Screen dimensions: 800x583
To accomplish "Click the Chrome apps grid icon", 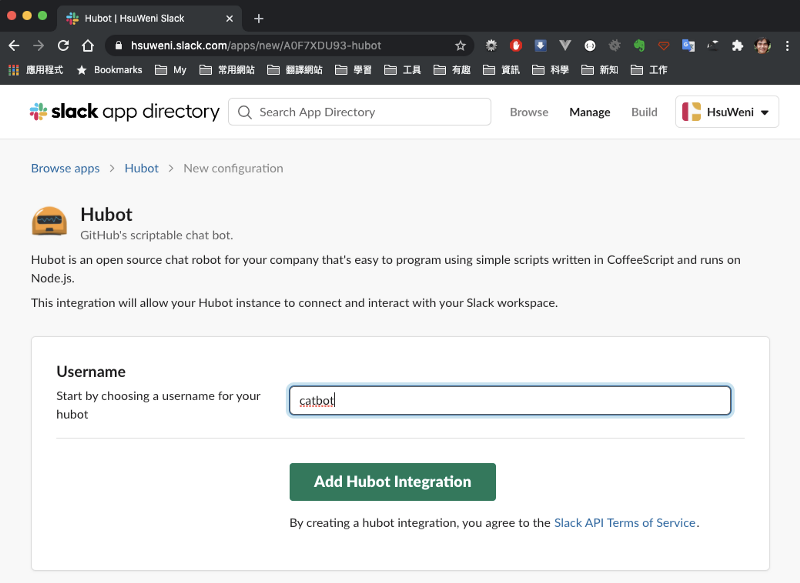I will 14,70.
